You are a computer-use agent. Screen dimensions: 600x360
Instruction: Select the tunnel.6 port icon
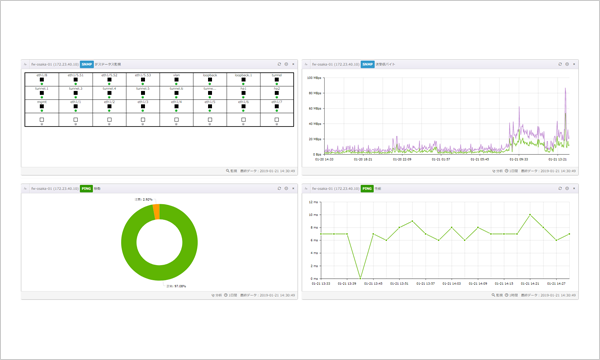(x=176, y=93)
